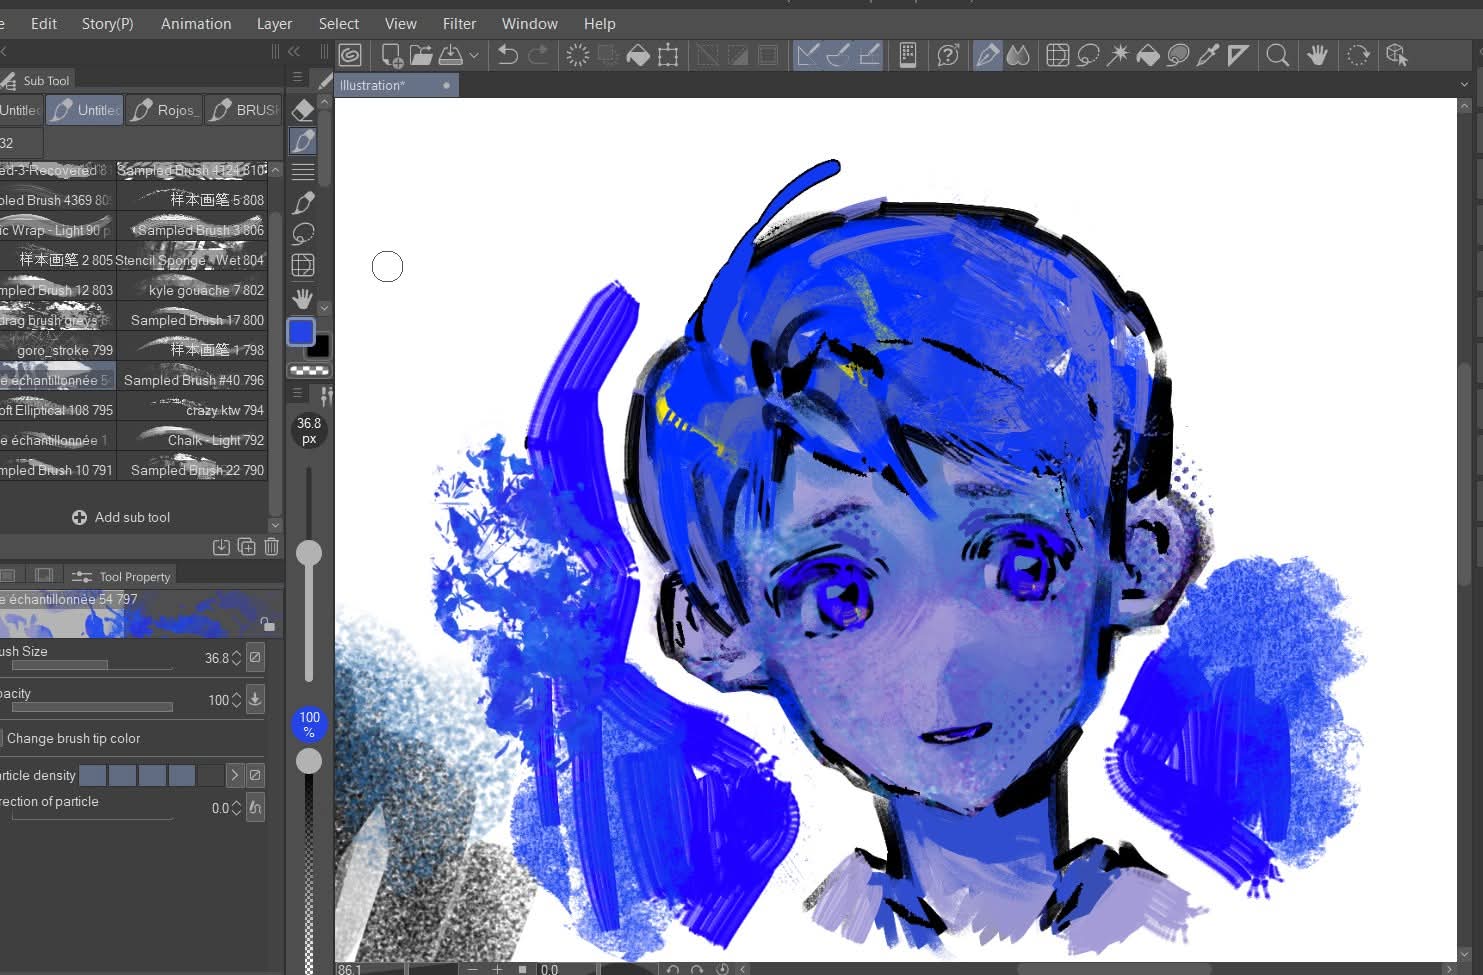Switch to the BRUSH sub tool group

click(244, 110)
